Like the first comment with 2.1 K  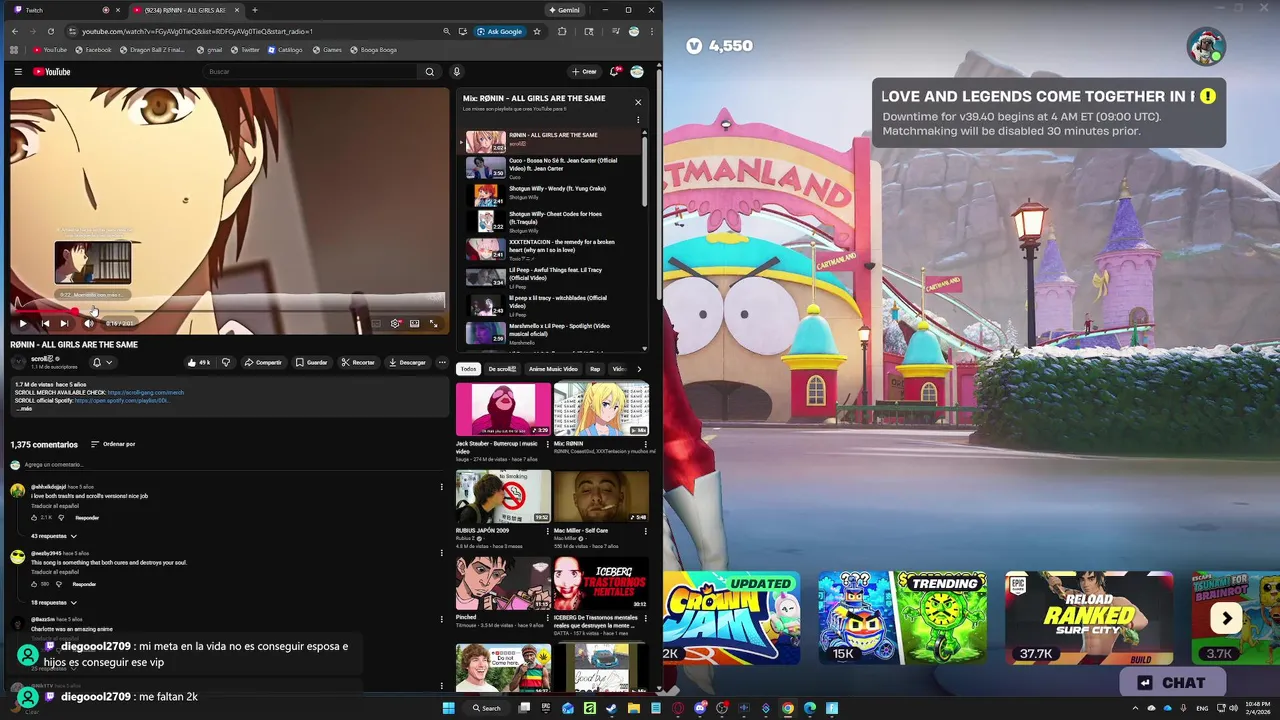[x=35, y=518]
